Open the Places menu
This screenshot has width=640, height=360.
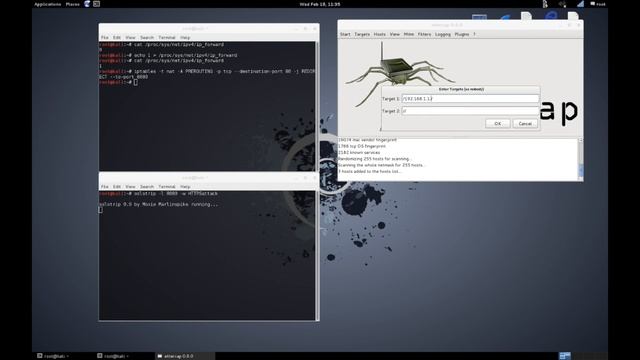coord(73,4)
